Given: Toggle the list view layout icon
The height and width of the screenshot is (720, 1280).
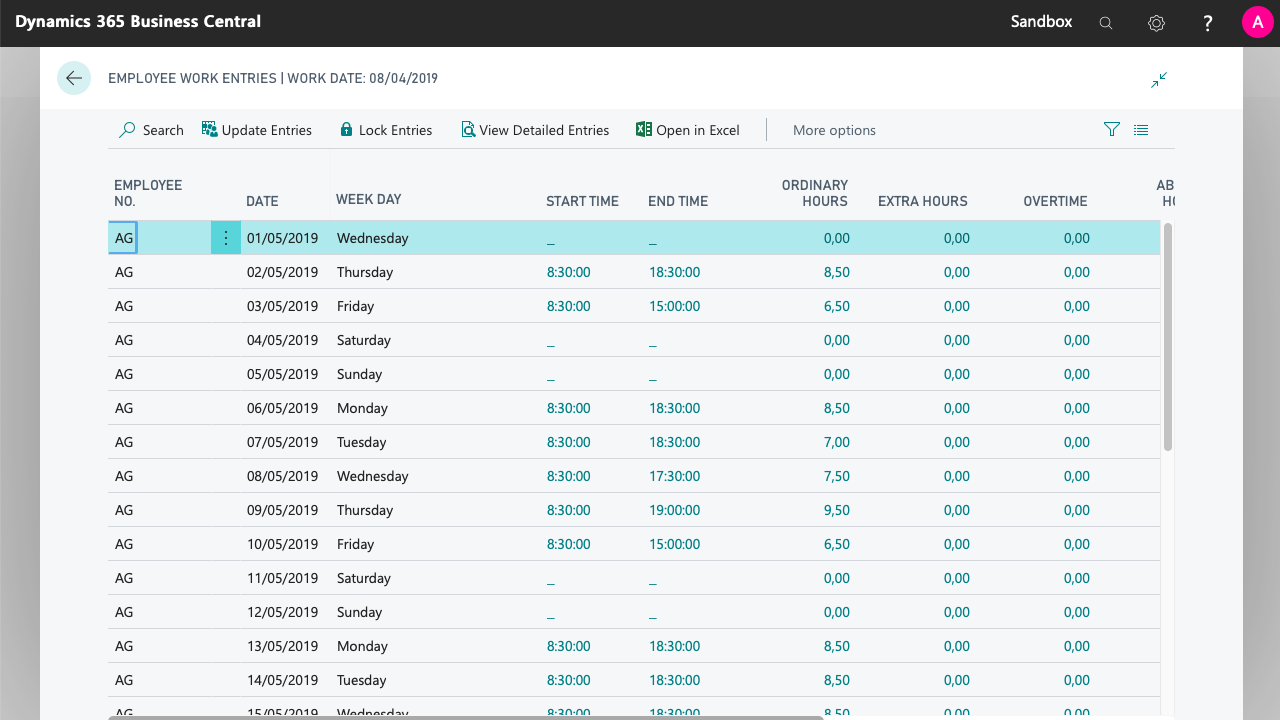Looking at the screenshot, I should [x=1141, y=130].
